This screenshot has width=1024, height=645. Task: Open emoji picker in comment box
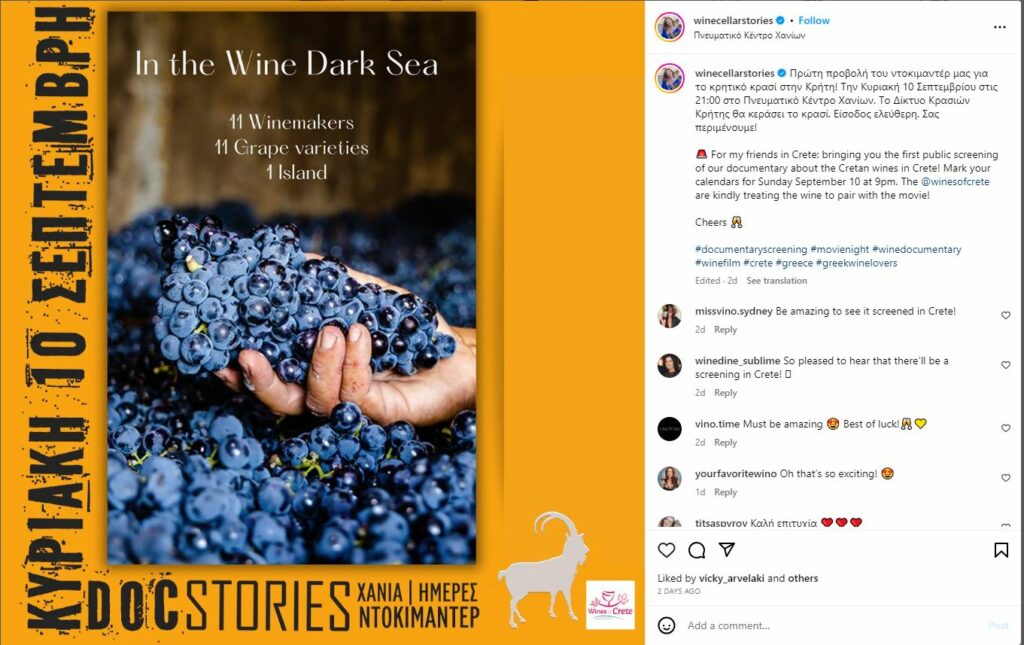667,625
